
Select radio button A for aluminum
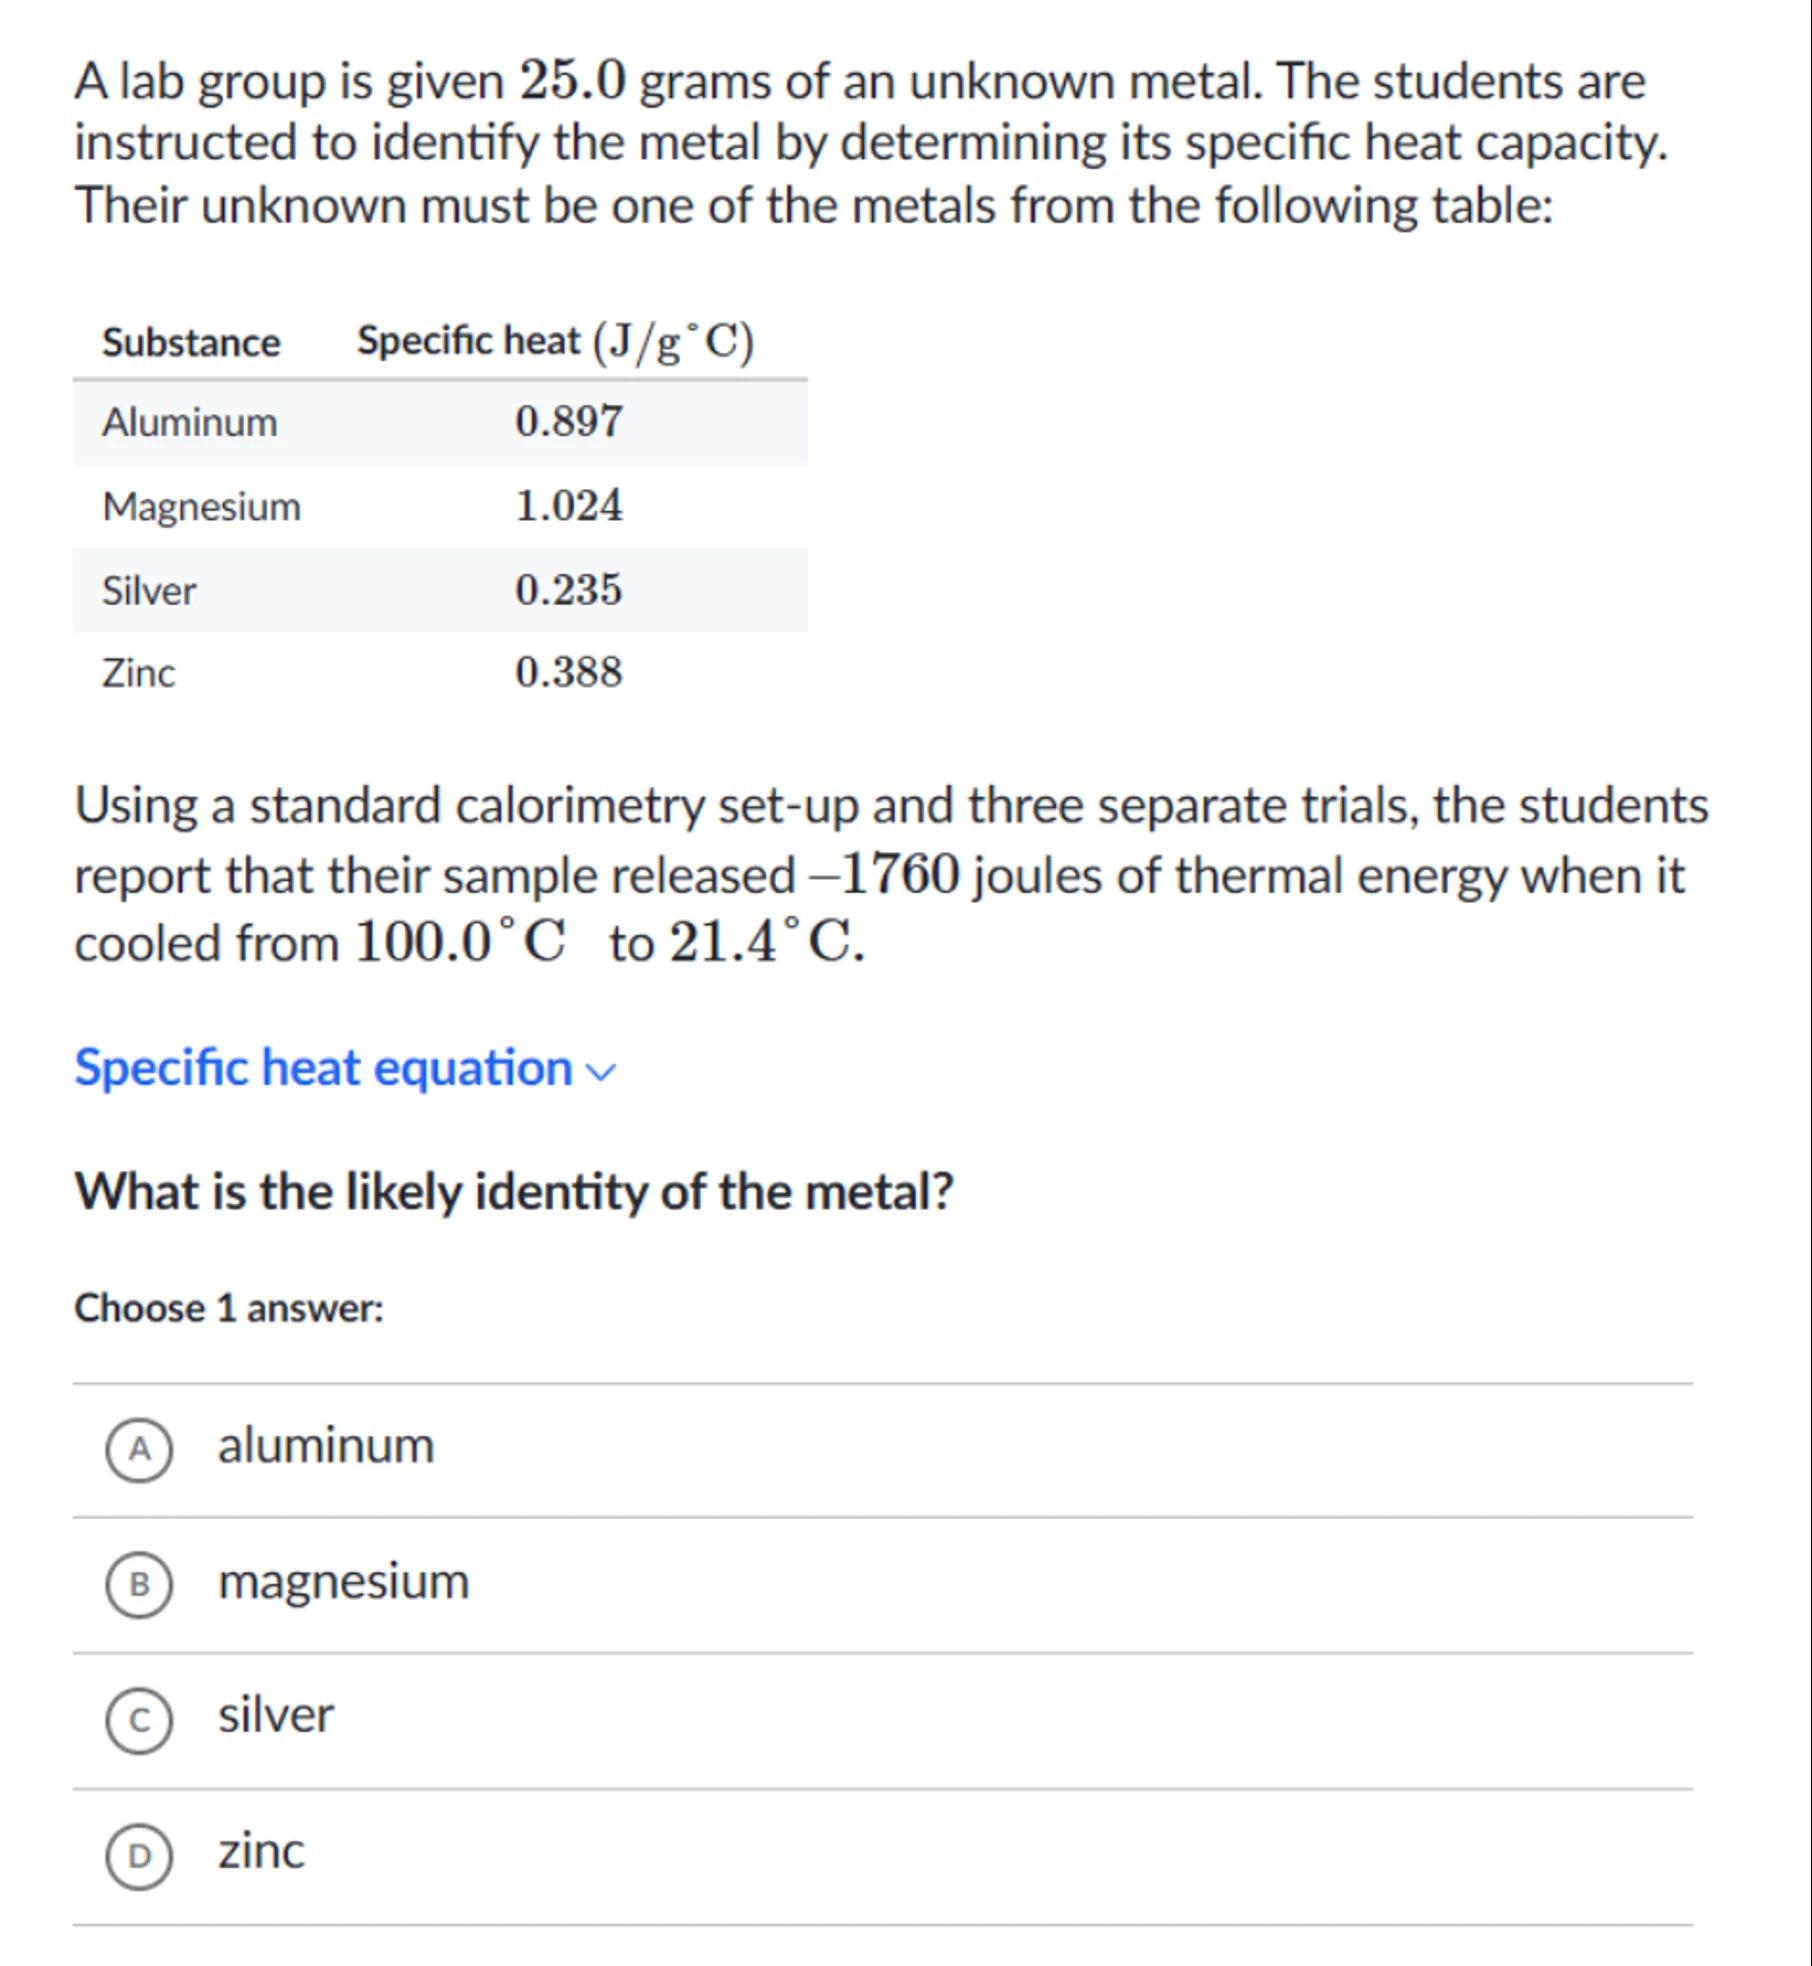tap(139, 1449)
